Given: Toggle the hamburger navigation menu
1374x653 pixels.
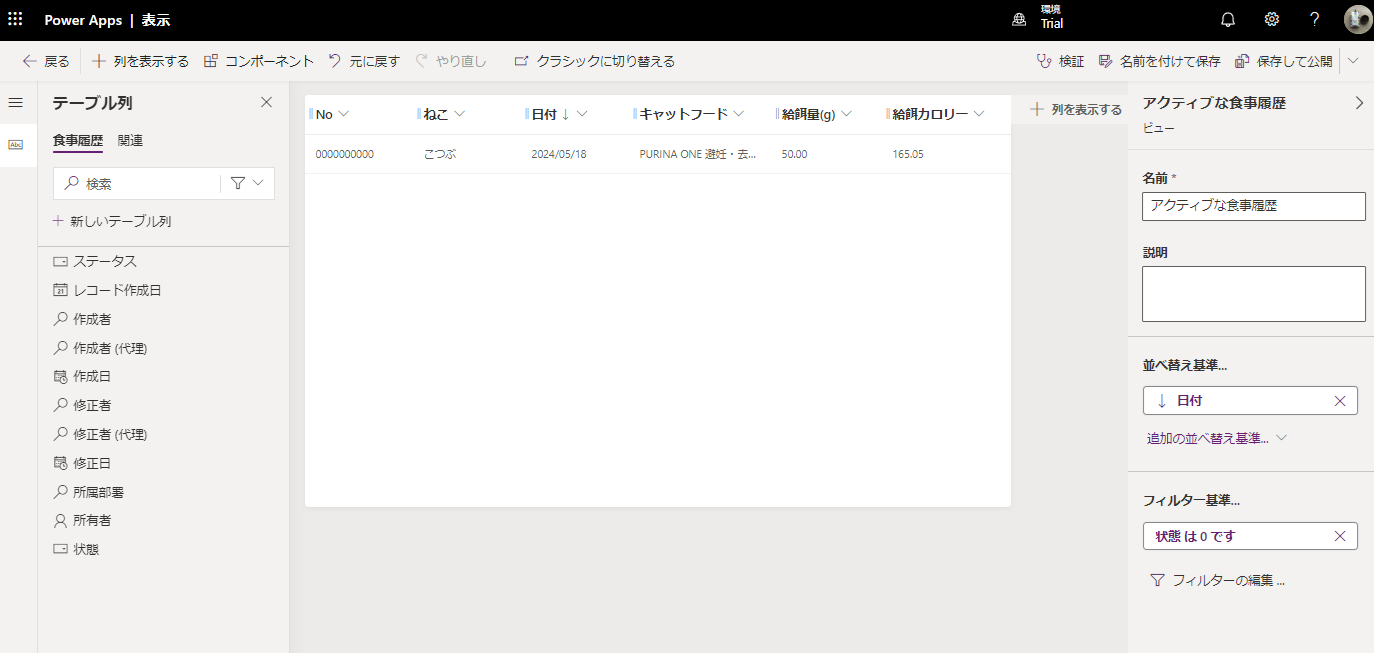Looking at the screenshot, I should [x=15, y=103].
